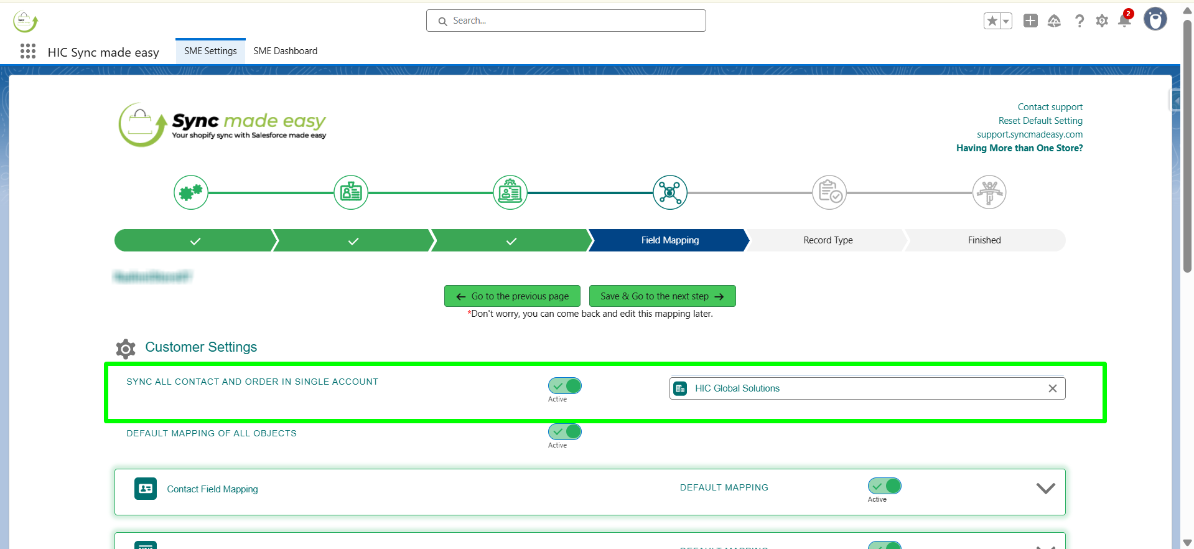Click Save & Go to the next step

tap(662, 296)
